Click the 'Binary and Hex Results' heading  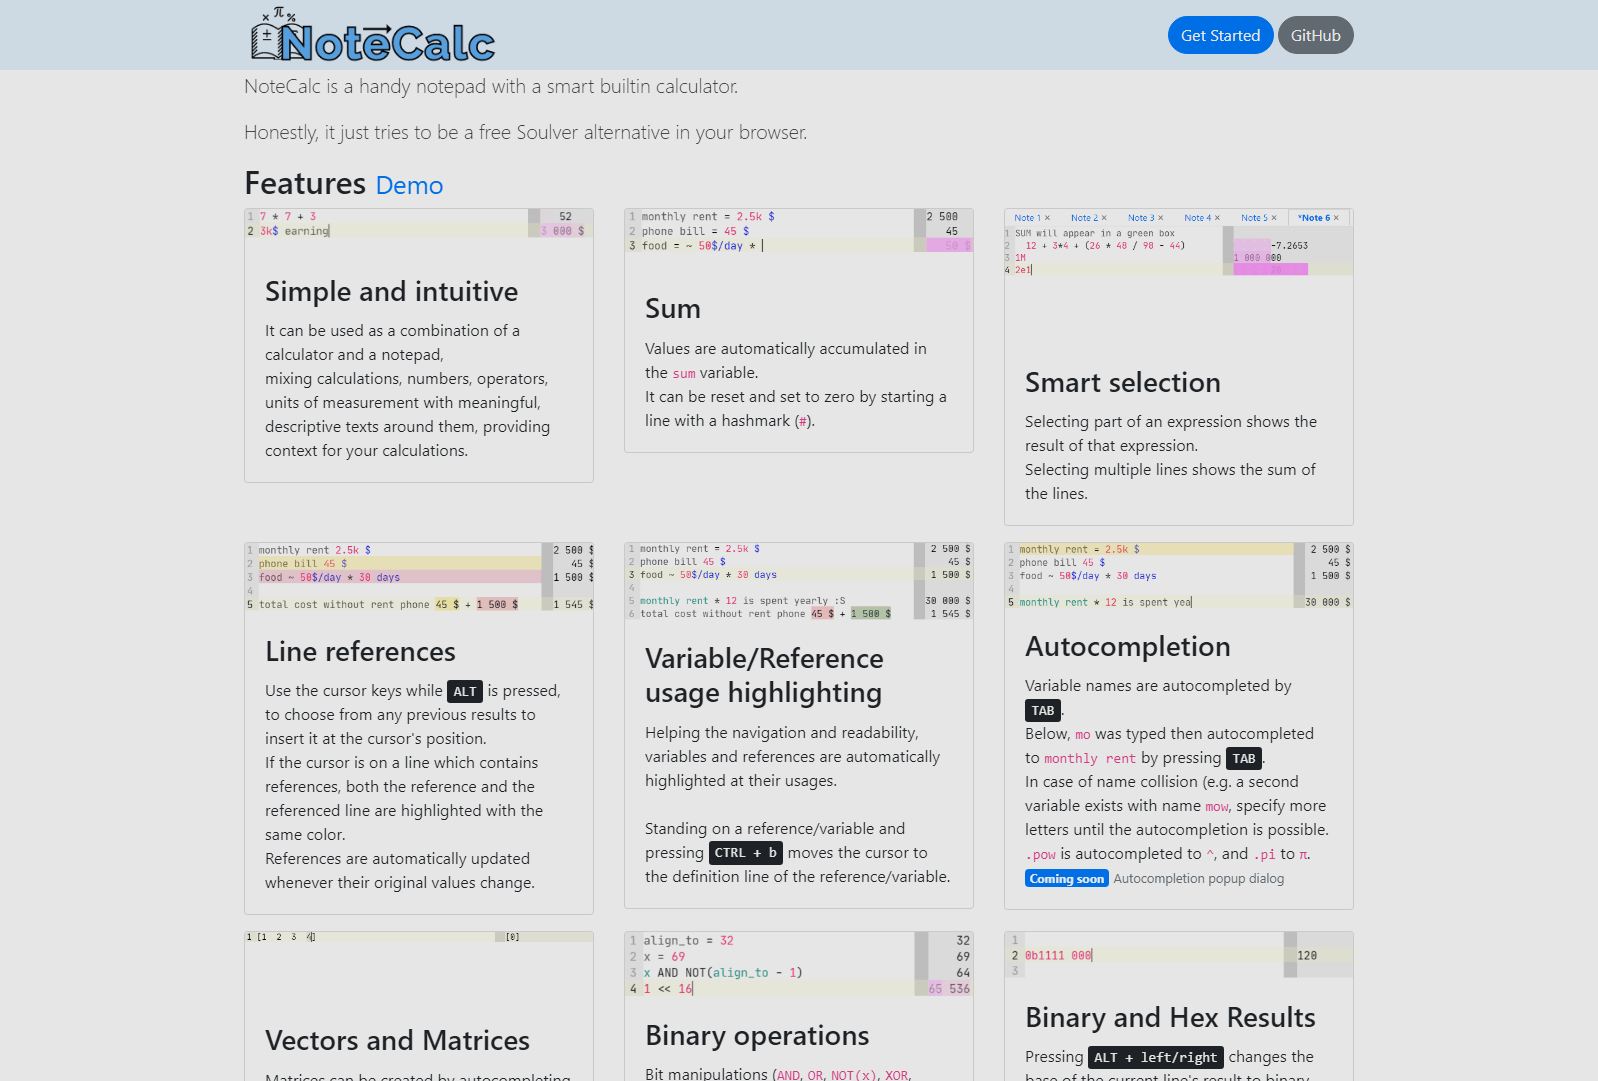[x=1170, y=1018]
